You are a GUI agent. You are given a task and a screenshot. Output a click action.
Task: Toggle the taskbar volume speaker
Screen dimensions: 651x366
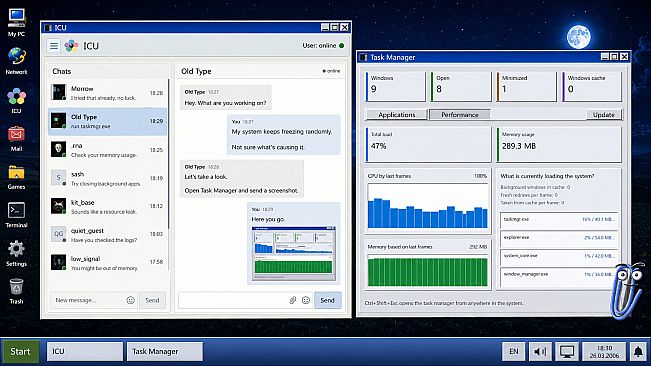point(540,351)
